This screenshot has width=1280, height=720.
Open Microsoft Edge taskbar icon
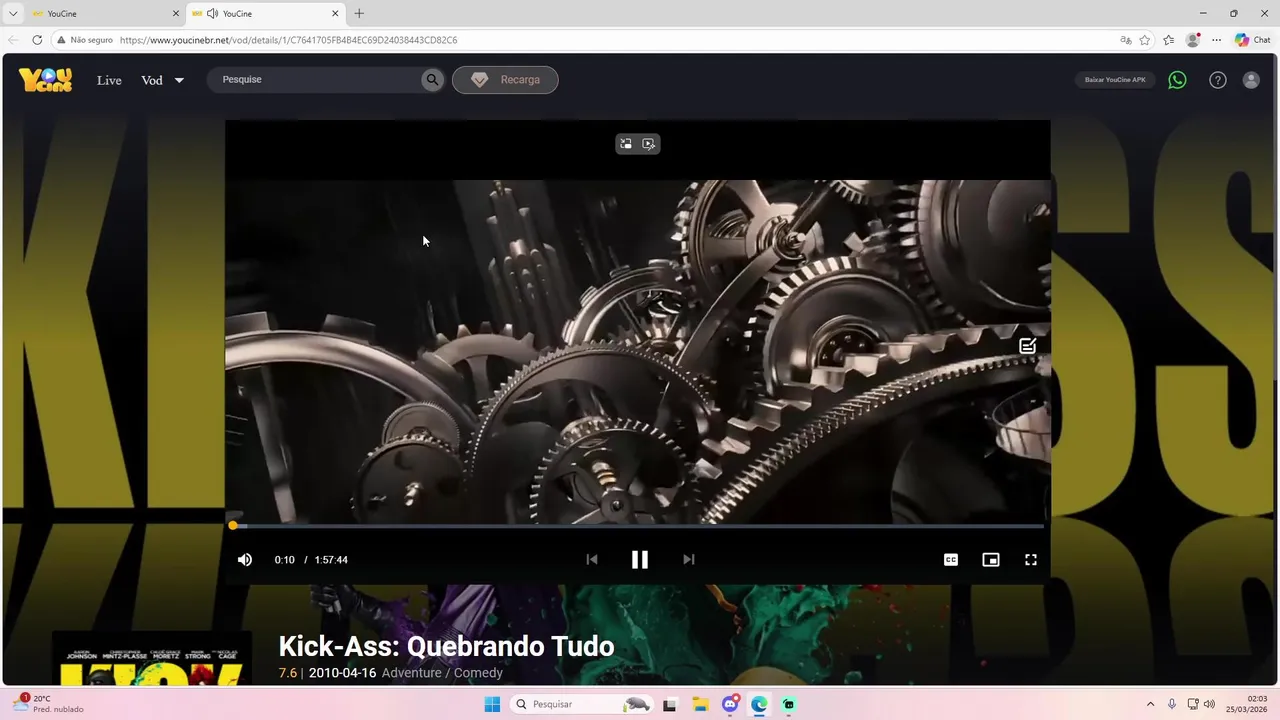[759, 705]
